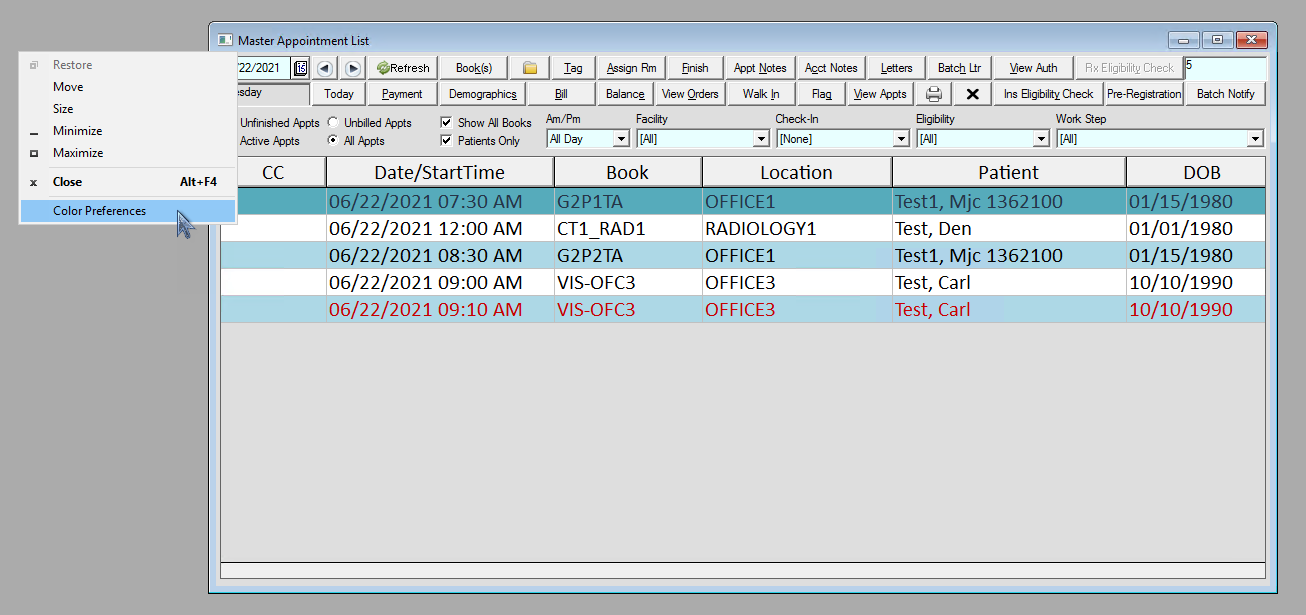Open the folder icon button

pyautogui.click(x=530, y=68)
